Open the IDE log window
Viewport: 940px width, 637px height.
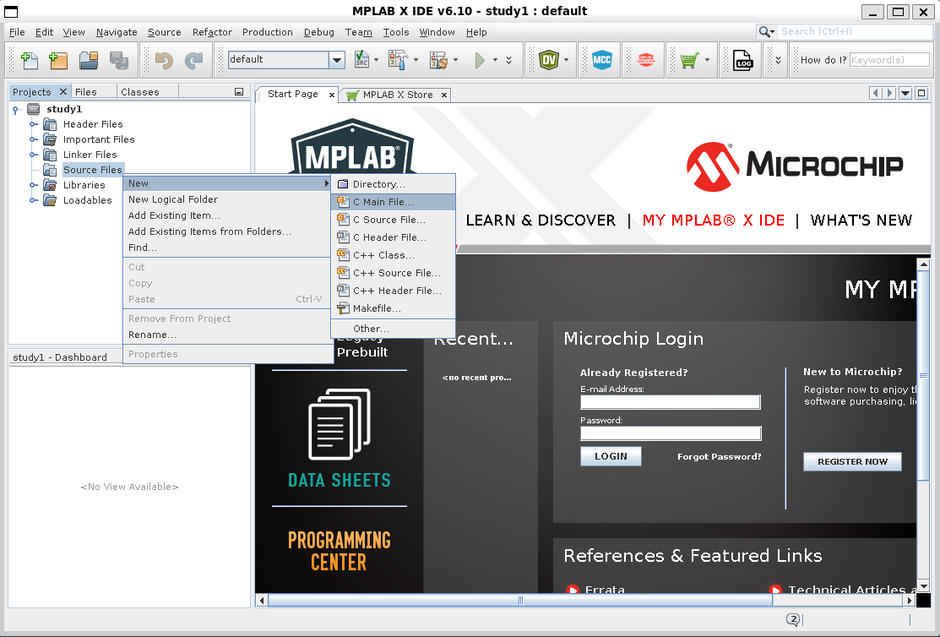click(x=741, y=58)
